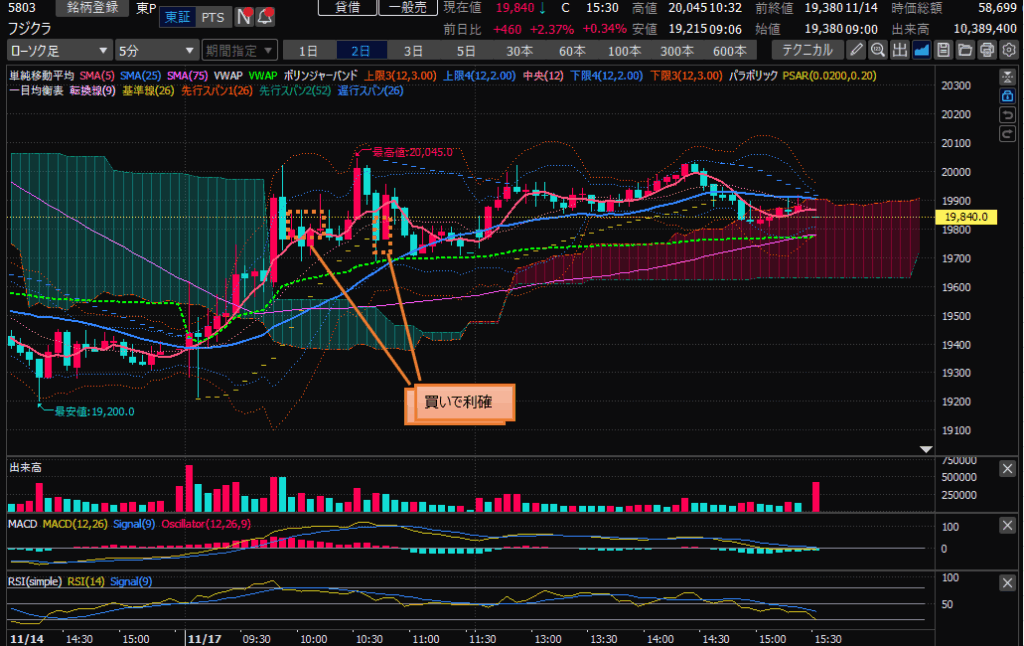Viewport: 1024px width, 646px height.
Task: Open the news N icon
Action: pyautogui.click(x=243, y=17)
